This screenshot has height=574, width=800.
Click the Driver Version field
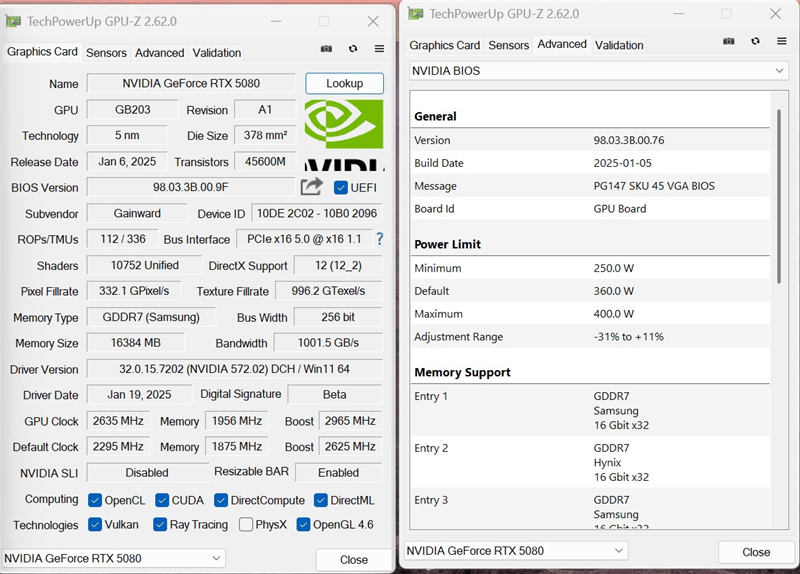click(x=234, y=369)
